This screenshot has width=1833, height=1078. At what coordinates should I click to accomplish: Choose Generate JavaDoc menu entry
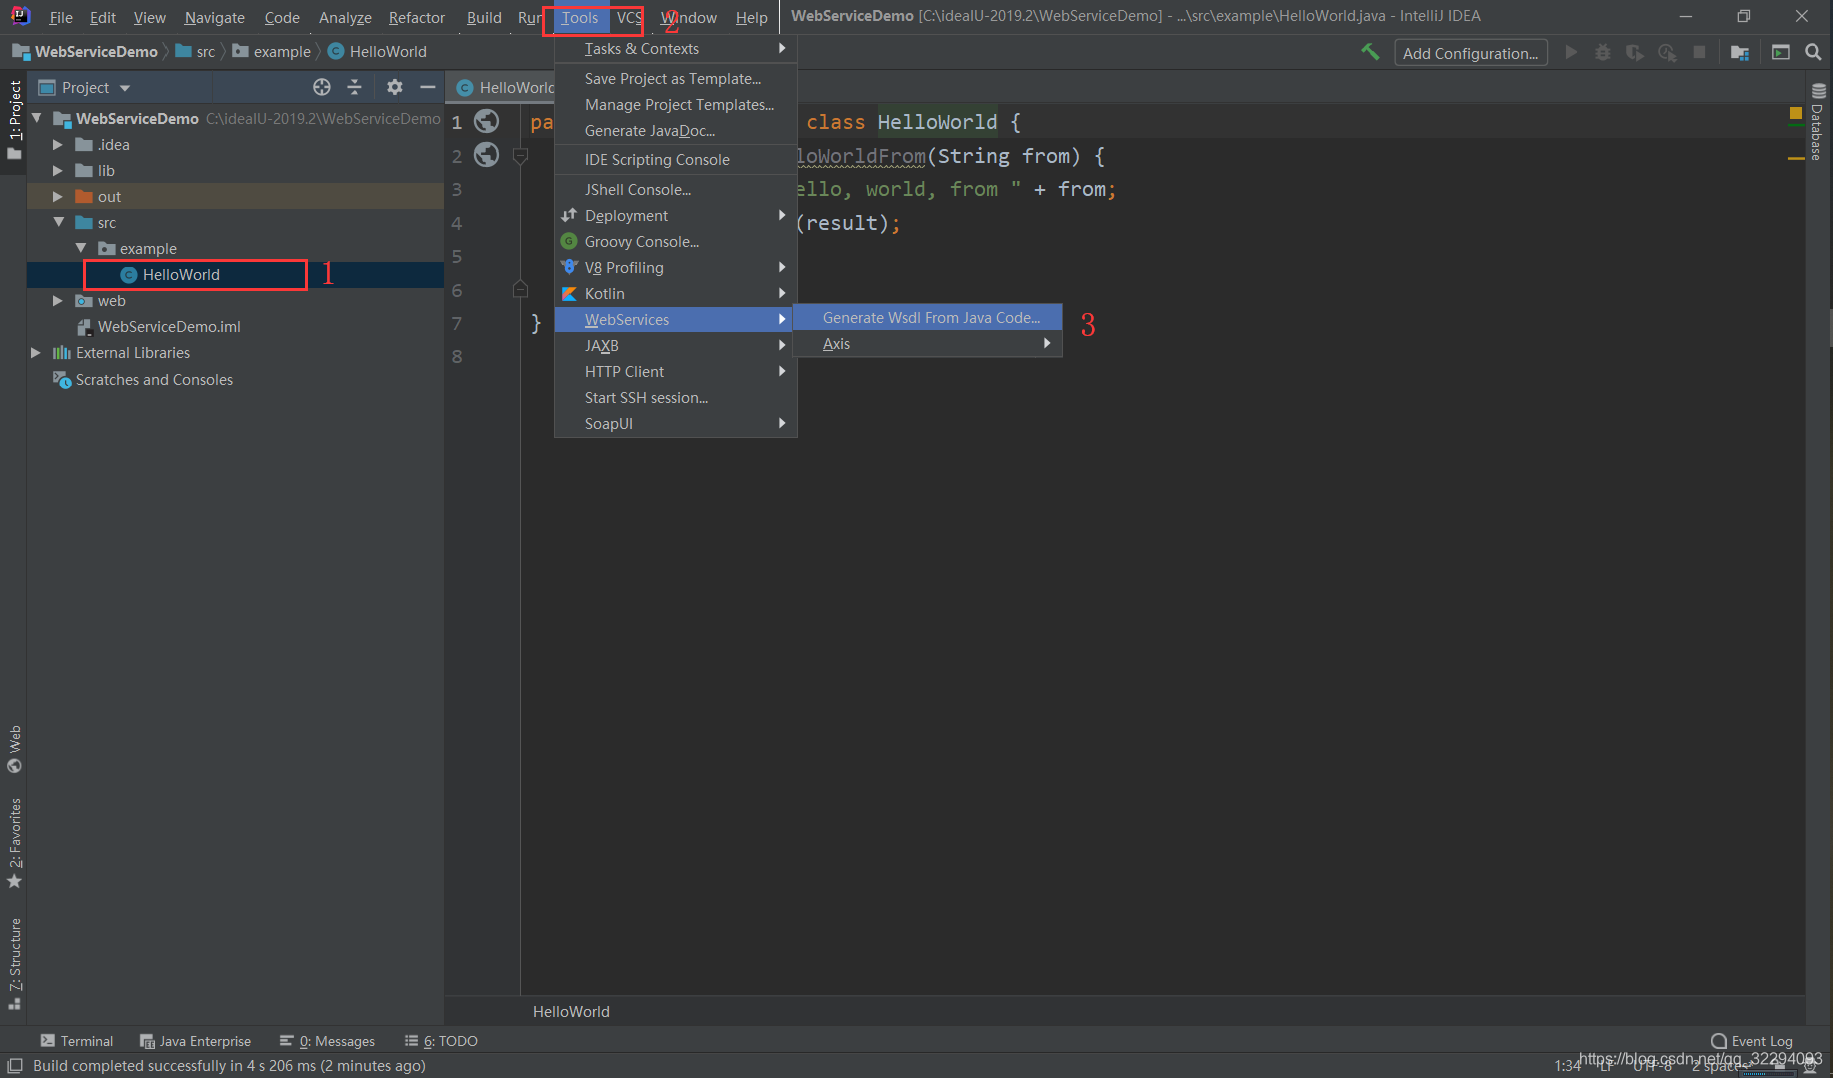point(675,130)
